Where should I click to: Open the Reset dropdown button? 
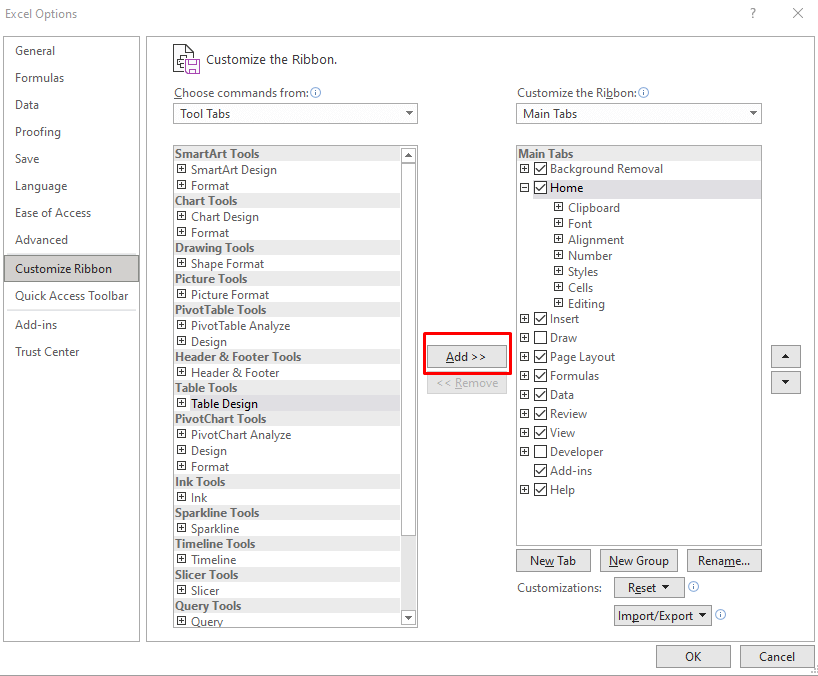[649, 588]
